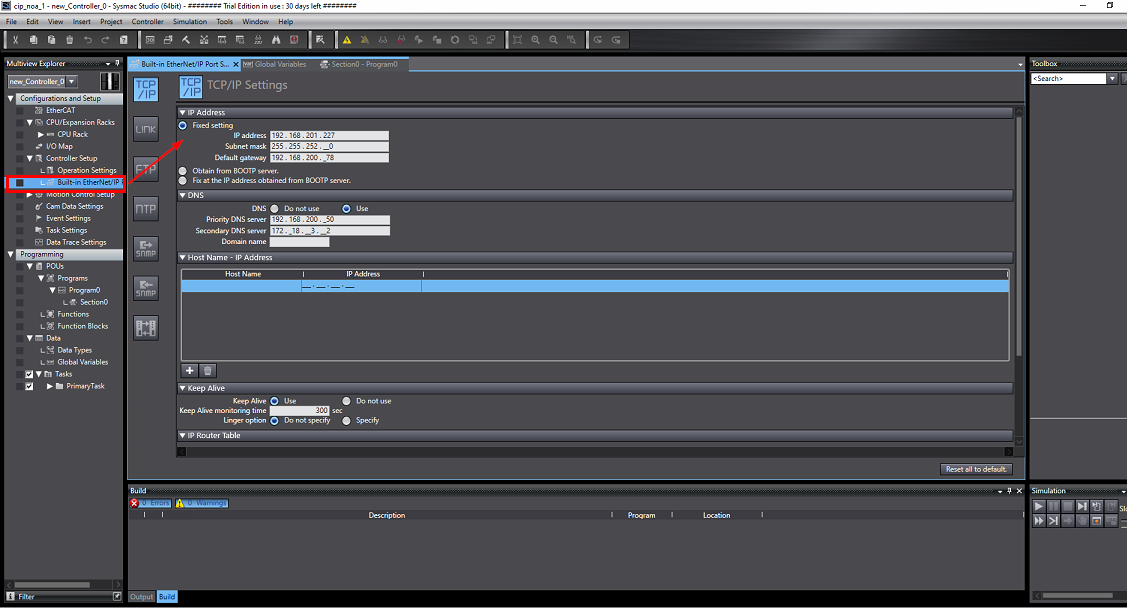This screenshot has width=1127, height=608.
Task: Click the Reset all to default button
Action: [x=976, y=468]
